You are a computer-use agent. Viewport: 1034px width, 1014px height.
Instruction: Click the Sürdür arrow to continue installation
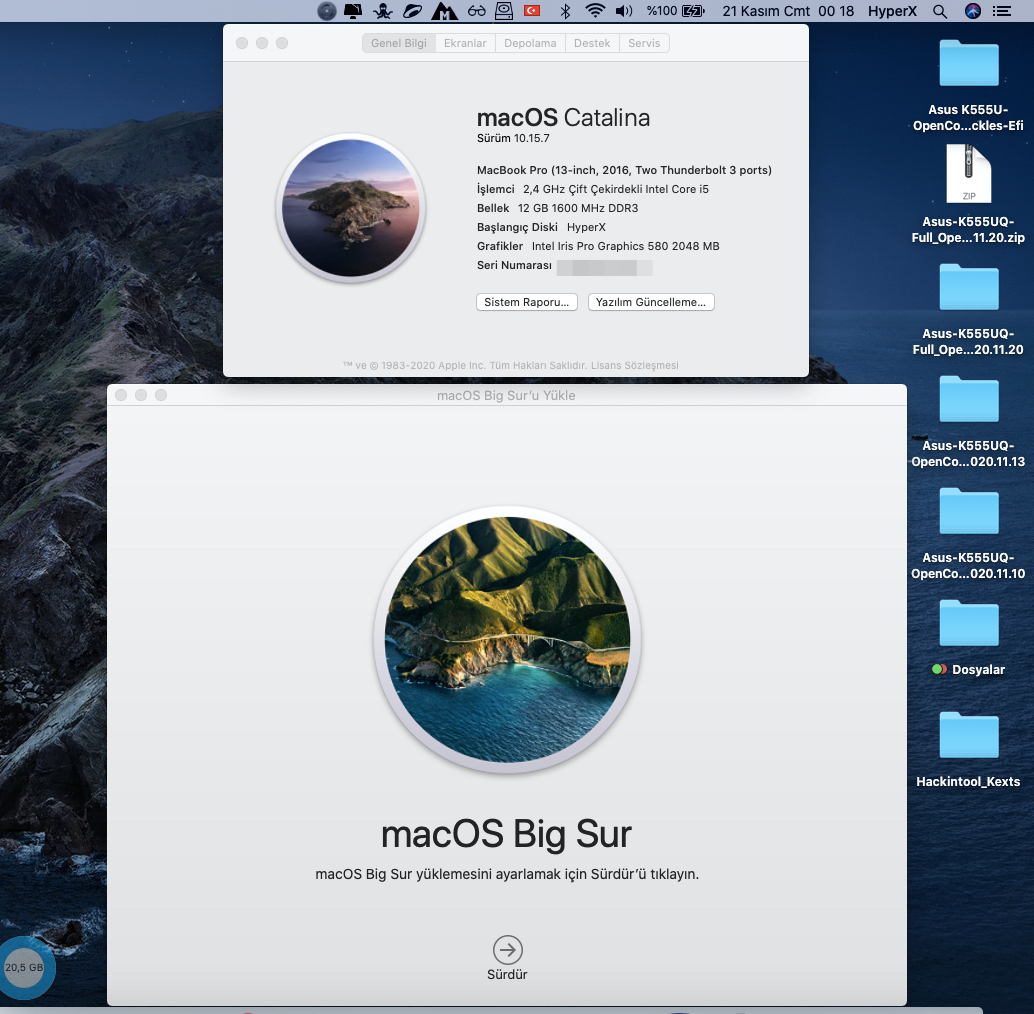(508, 950)
